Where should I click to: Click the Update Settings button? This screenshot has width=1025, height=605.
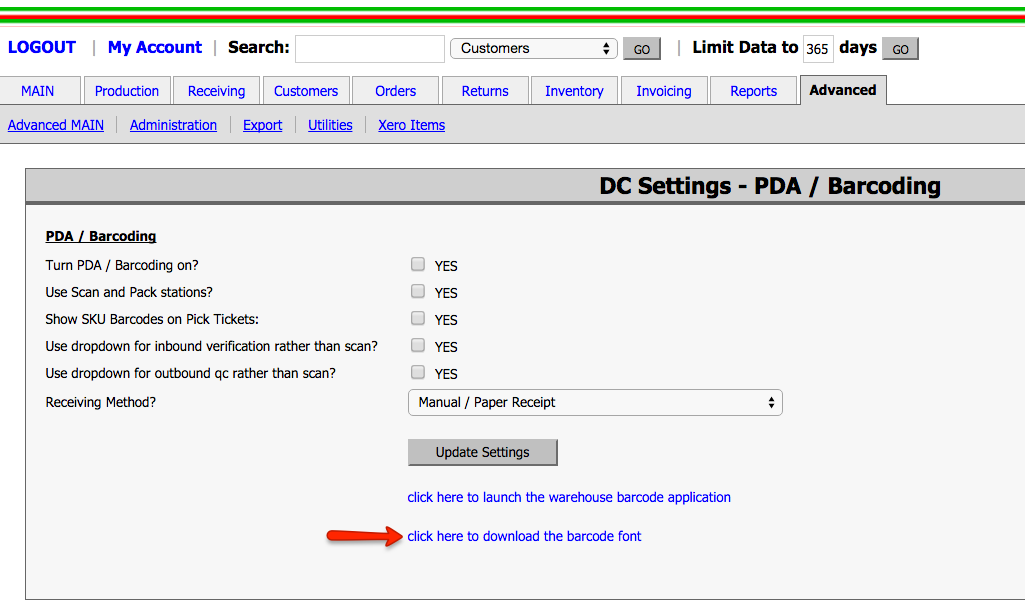click(482, 452)
